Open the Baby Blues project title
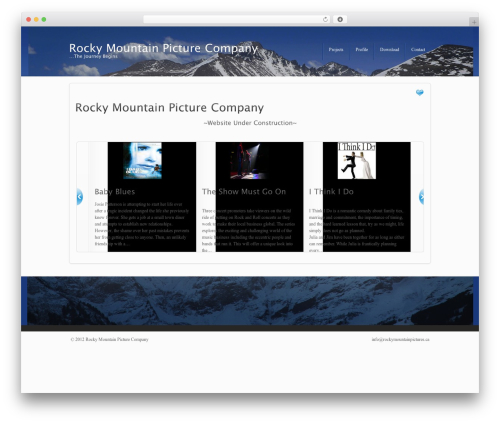This screenshot has height=423, width=500. tap(115, 192)
